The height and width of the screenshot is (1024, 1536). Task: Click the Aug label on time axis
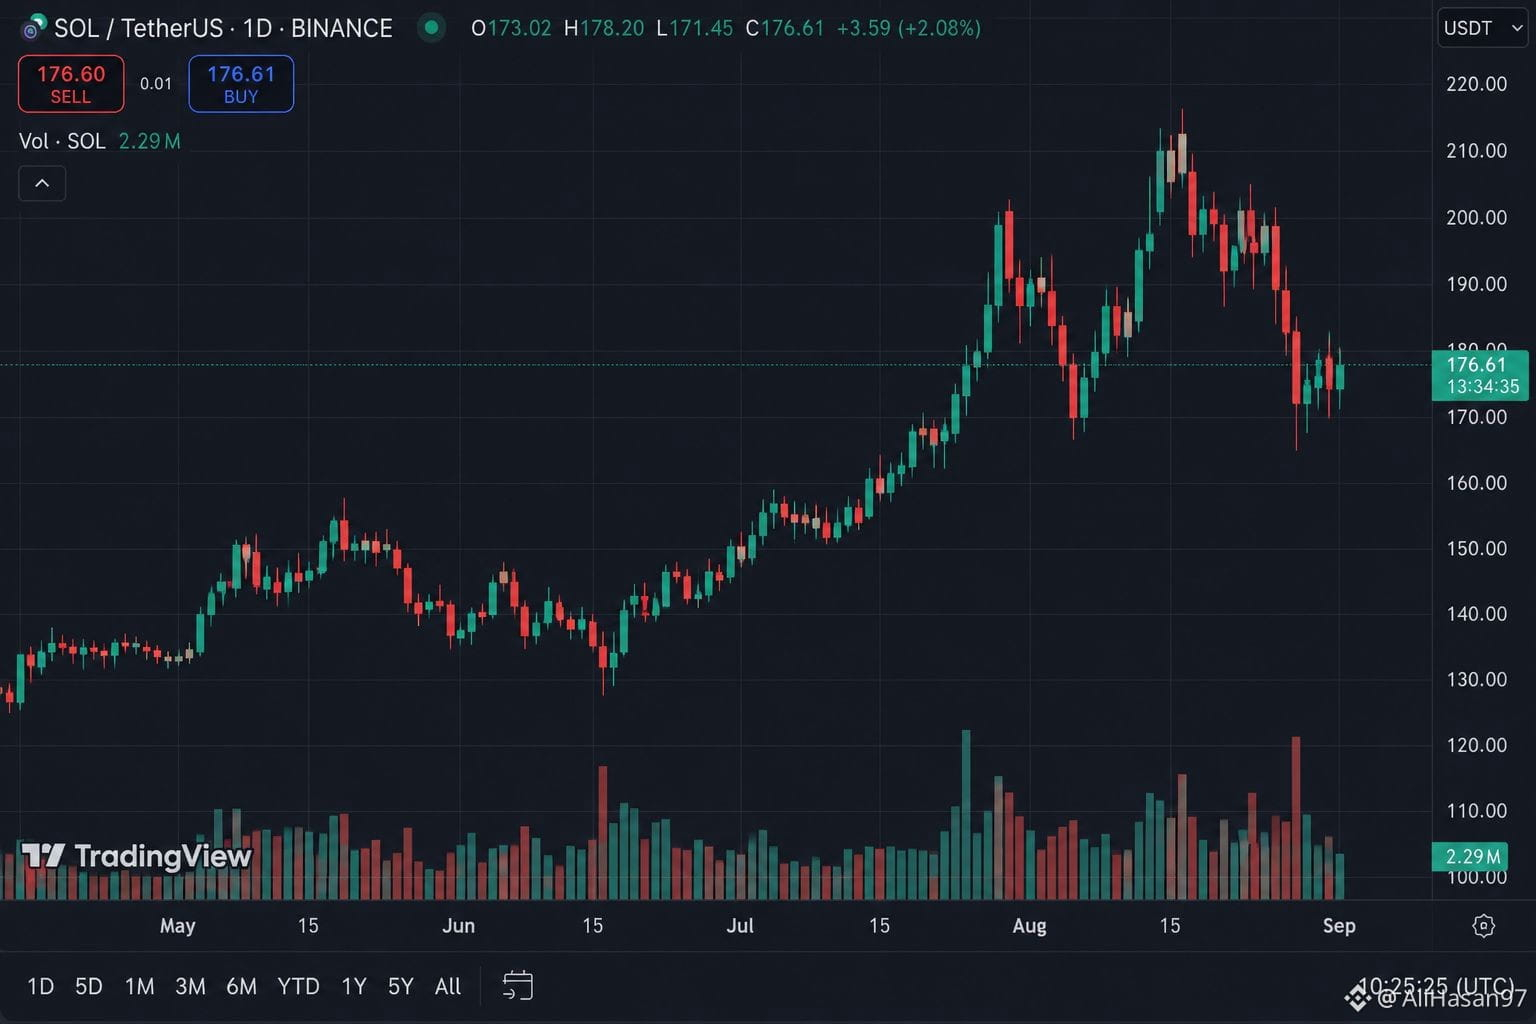[1029, 926]
